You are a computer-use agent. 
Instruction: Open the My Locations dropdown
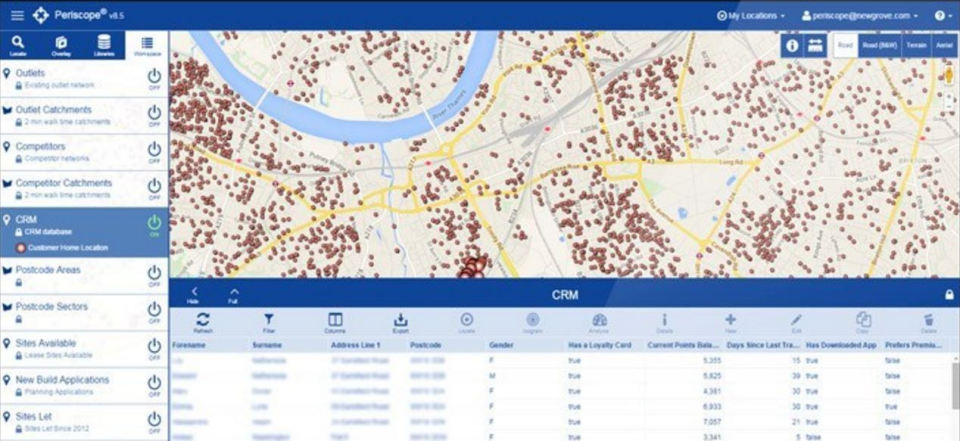tap(751, 16)
